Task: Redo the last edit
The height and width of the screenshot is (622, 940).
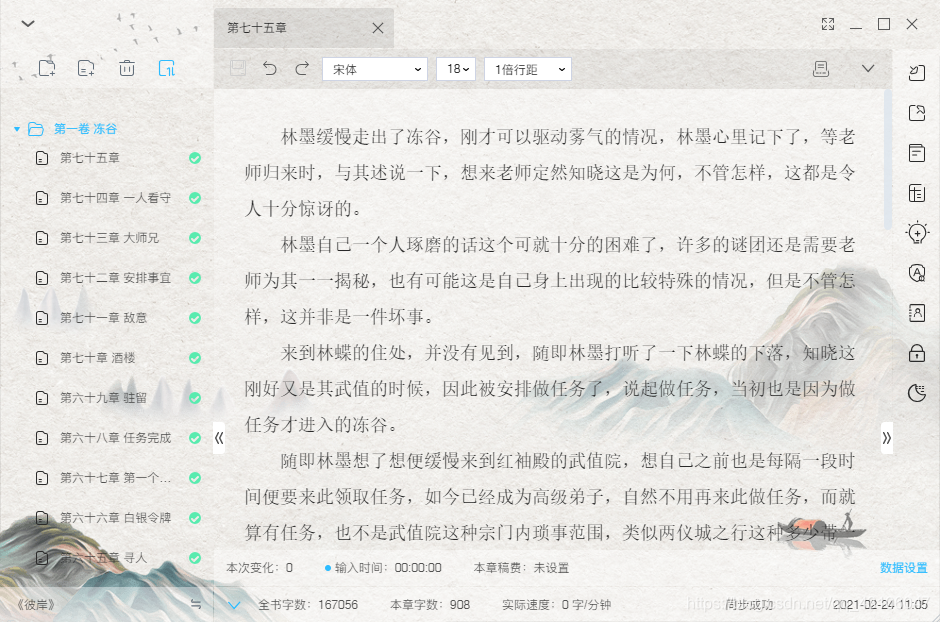Action: [302, 69]
